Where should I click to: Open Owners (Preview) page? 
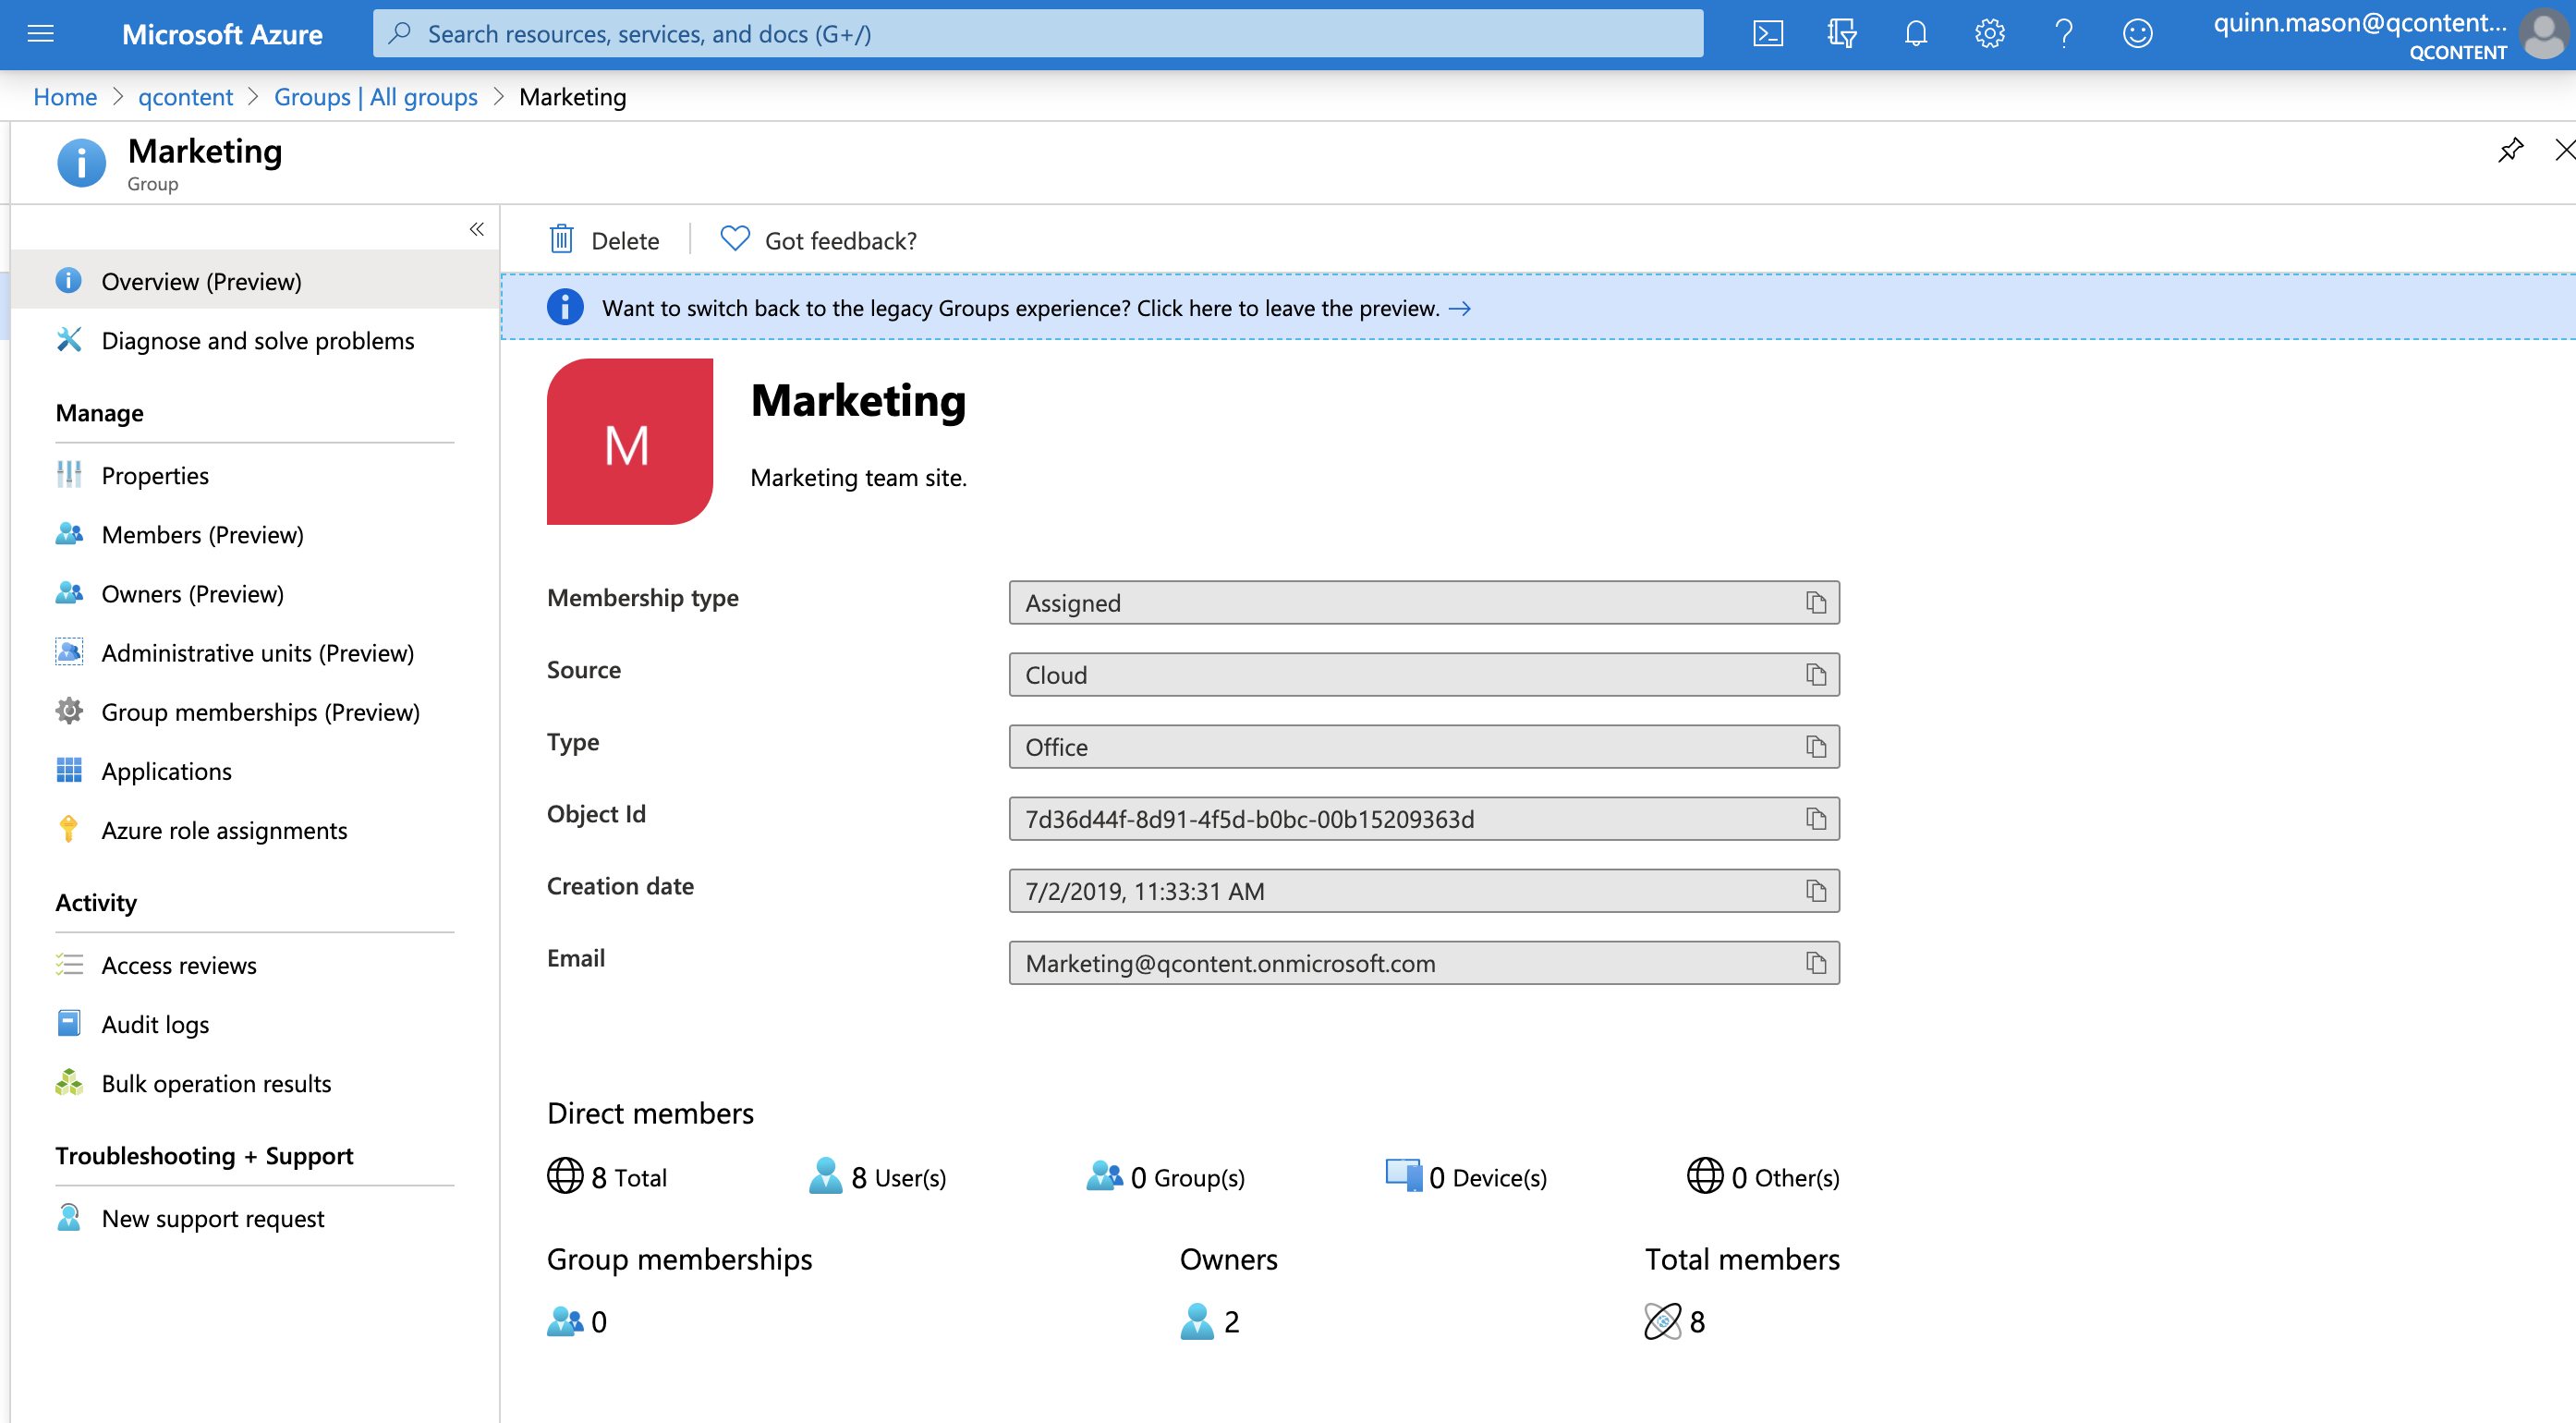coord(255,593)
